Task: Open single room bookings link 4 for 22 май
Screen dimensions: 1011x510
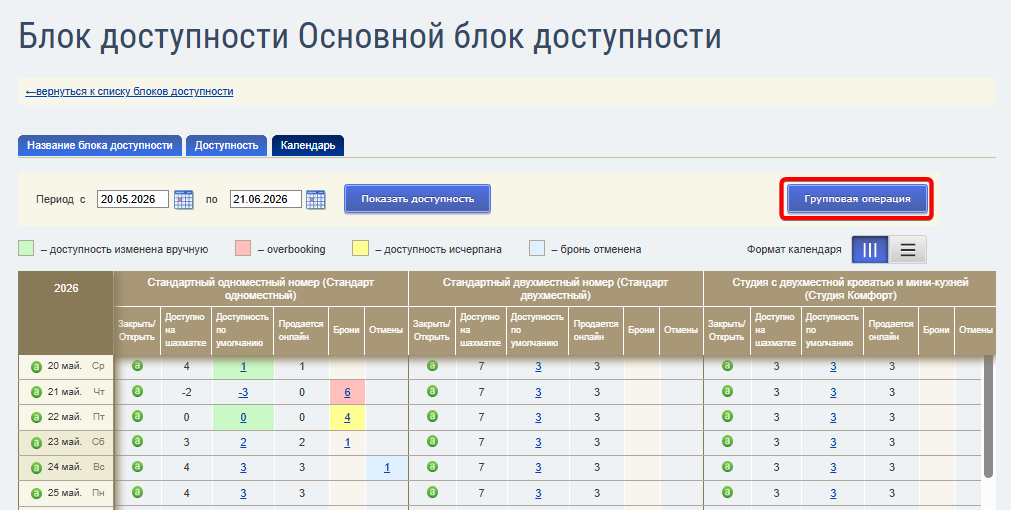Action: click(x=347, y=417)
